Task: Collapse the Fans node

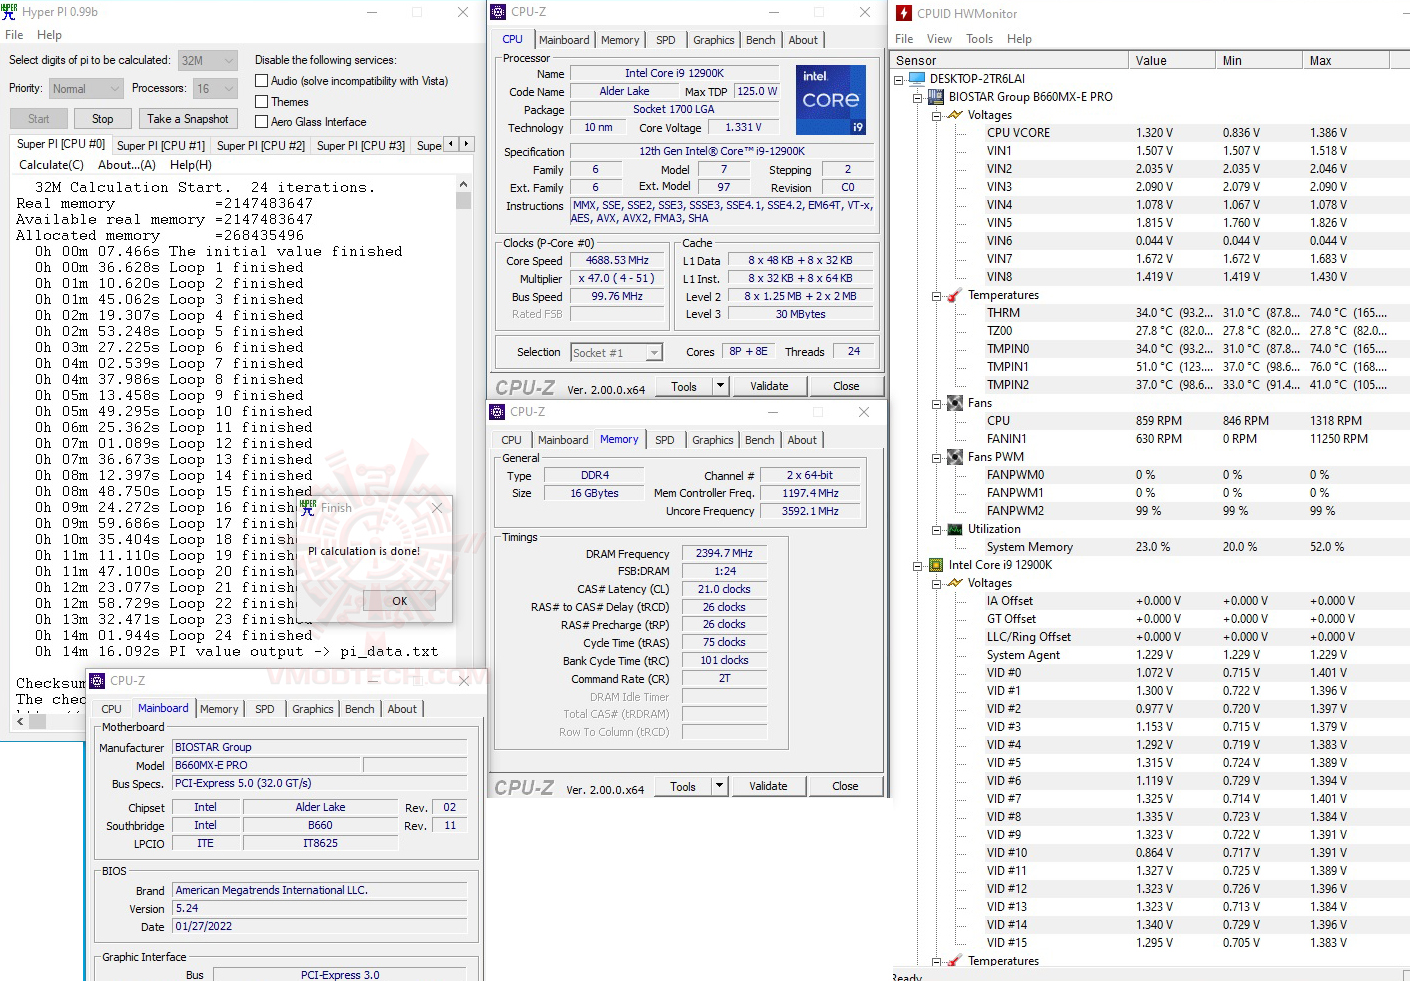Action: coord(936,404)
